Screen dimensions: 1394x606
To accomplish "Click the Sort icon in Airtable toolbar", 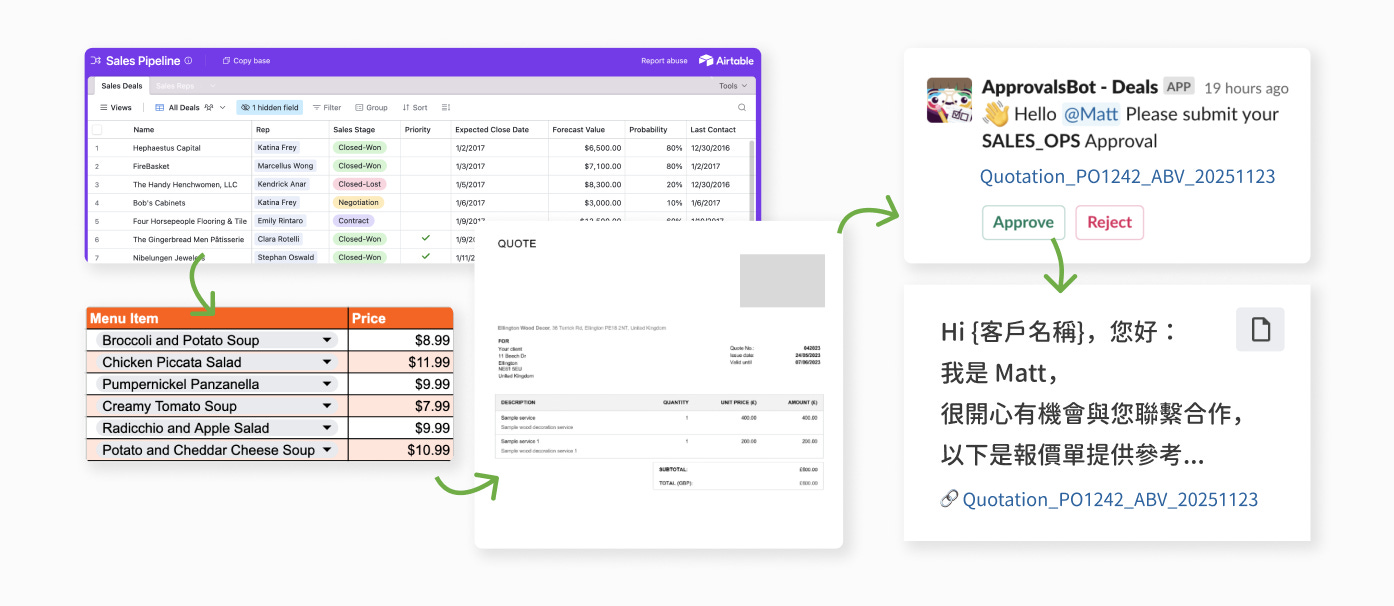I will pos(414,107).
